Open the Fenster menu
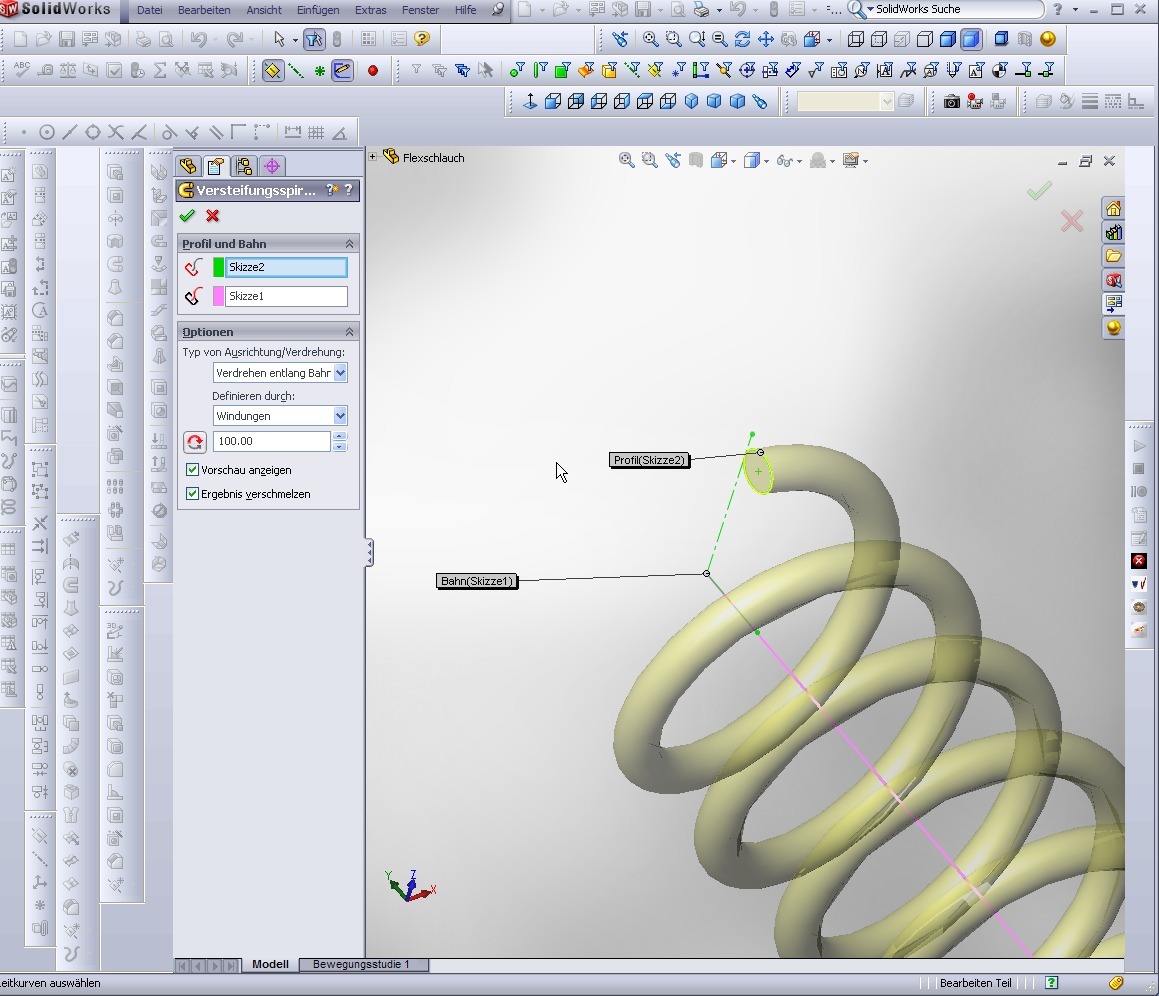Viewport: 1159px width, 996px height. click(421, 10)
